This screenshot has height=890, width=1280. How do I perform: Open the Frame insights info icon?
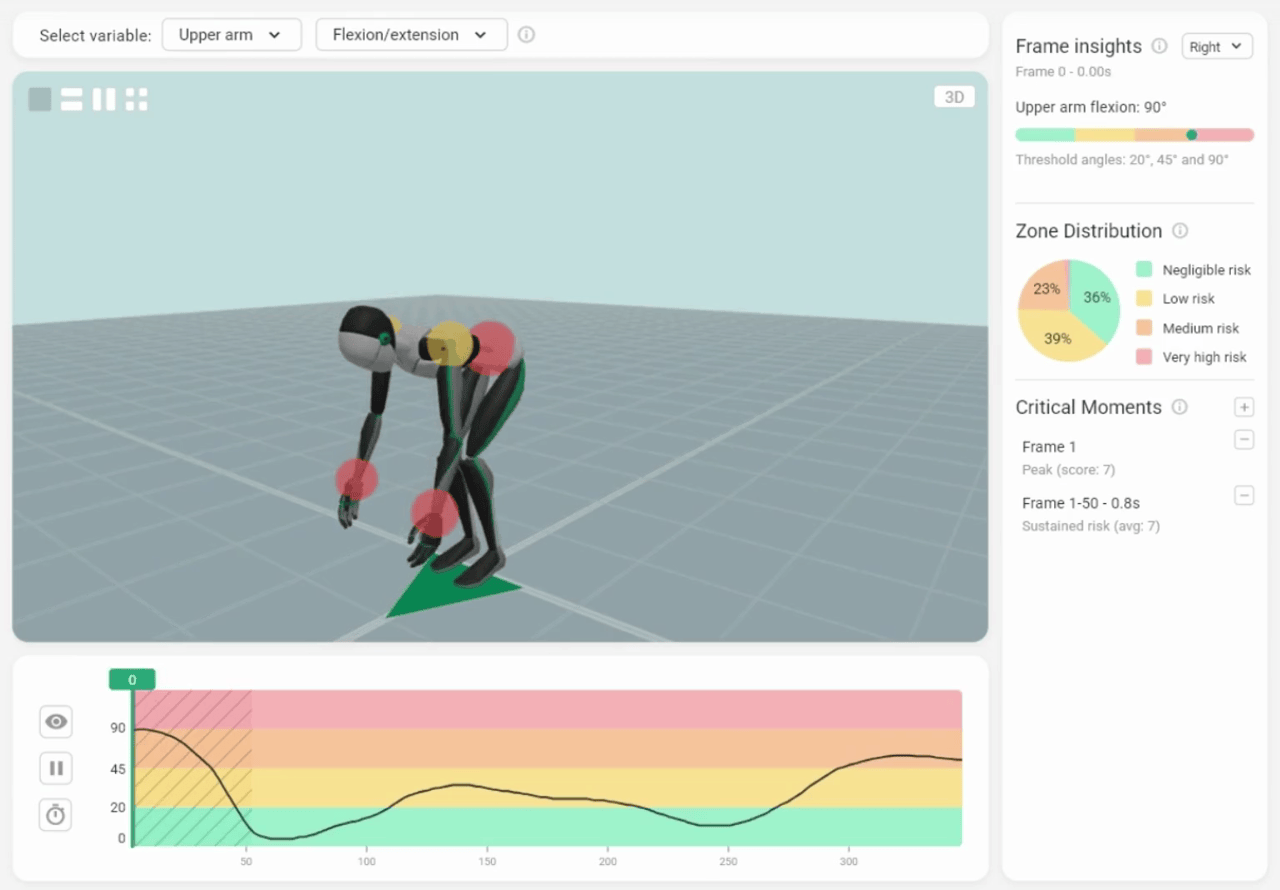click(x=1160, y=46)
